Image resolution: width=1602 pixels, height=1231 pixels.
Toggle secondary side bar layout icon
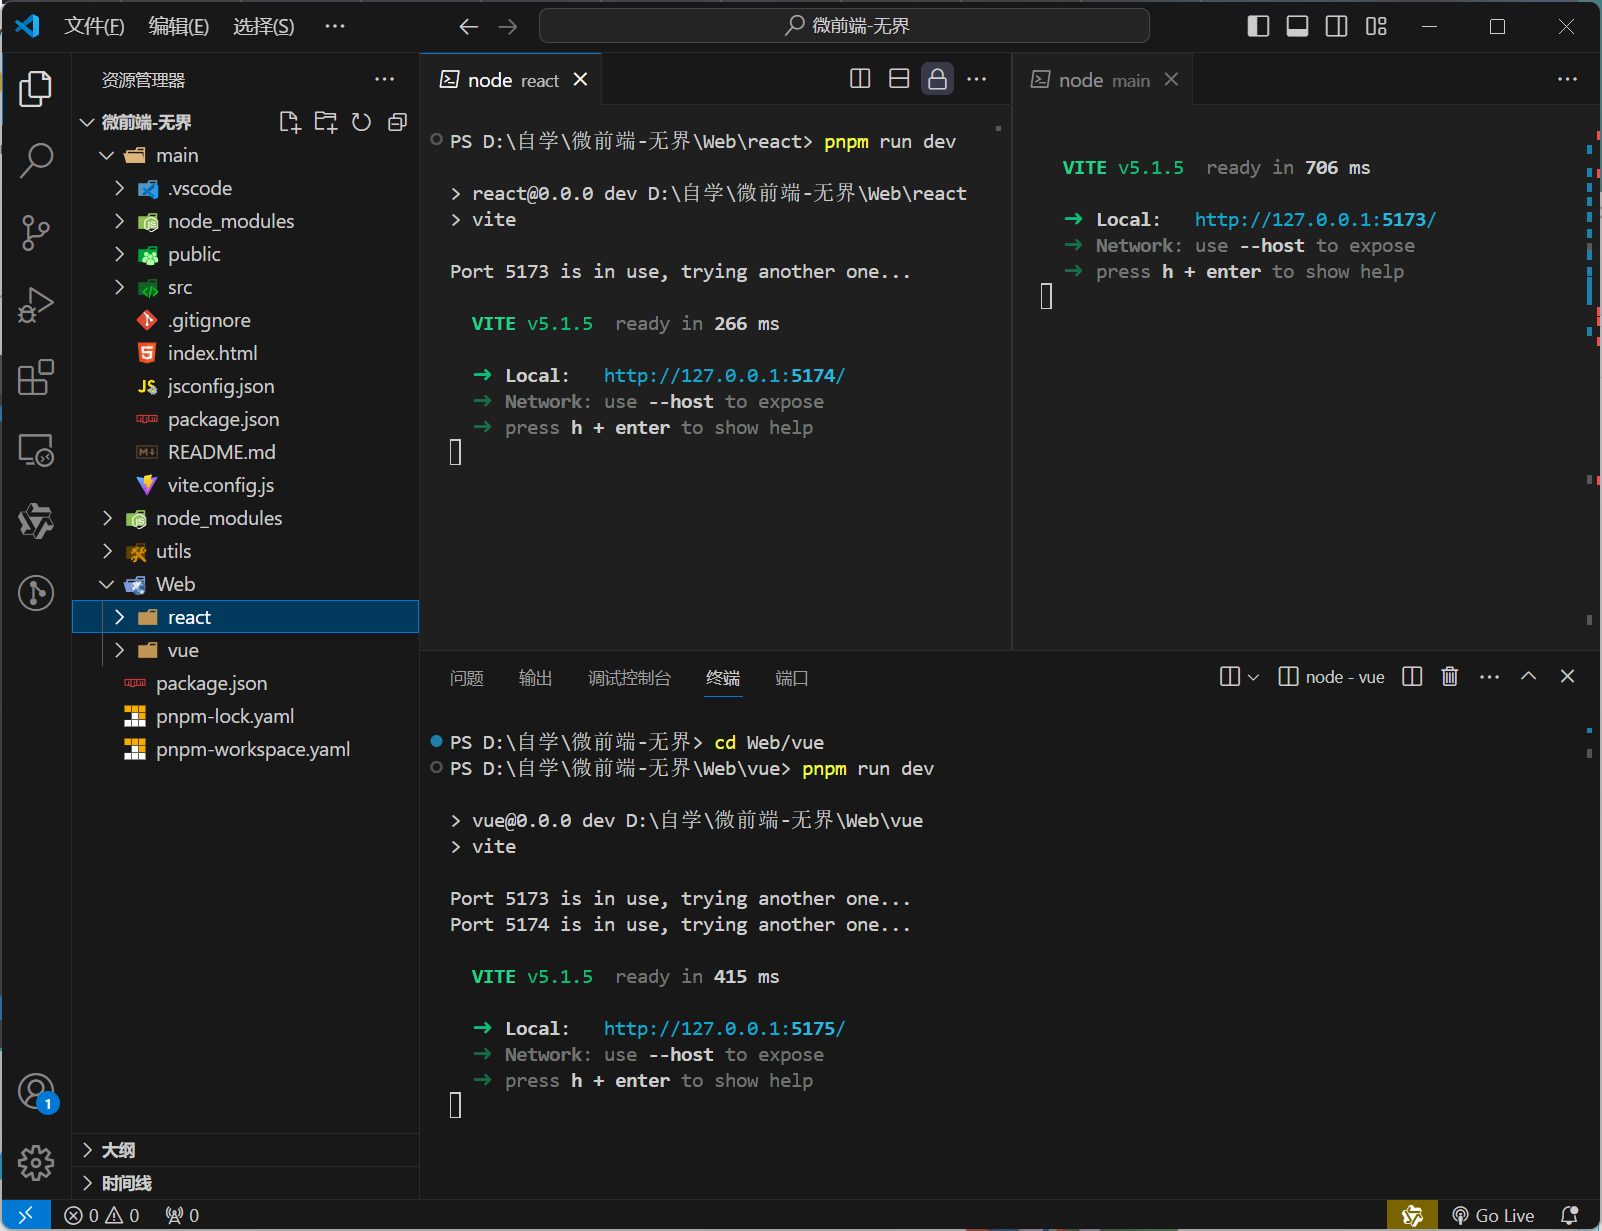coord(1336,26)
